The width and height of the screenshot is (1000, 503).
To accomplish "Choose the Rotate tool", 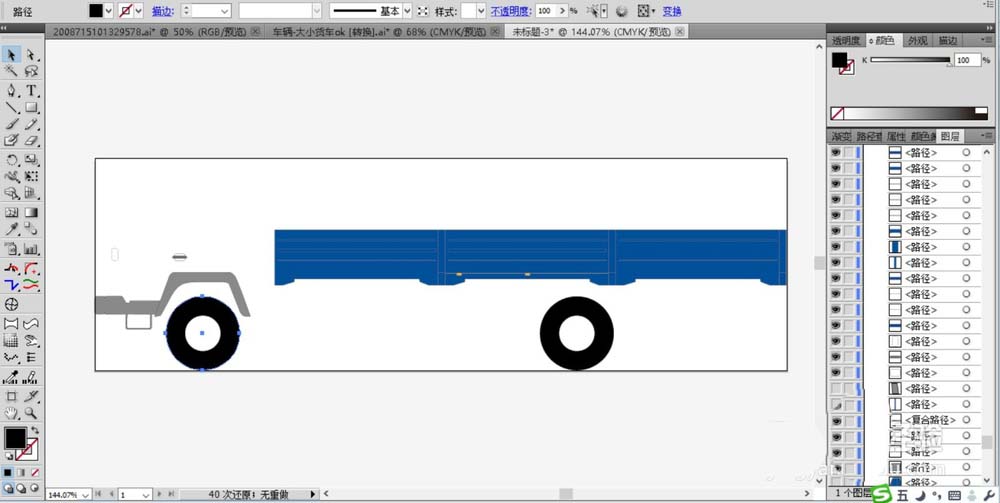I will pos(11,160).
